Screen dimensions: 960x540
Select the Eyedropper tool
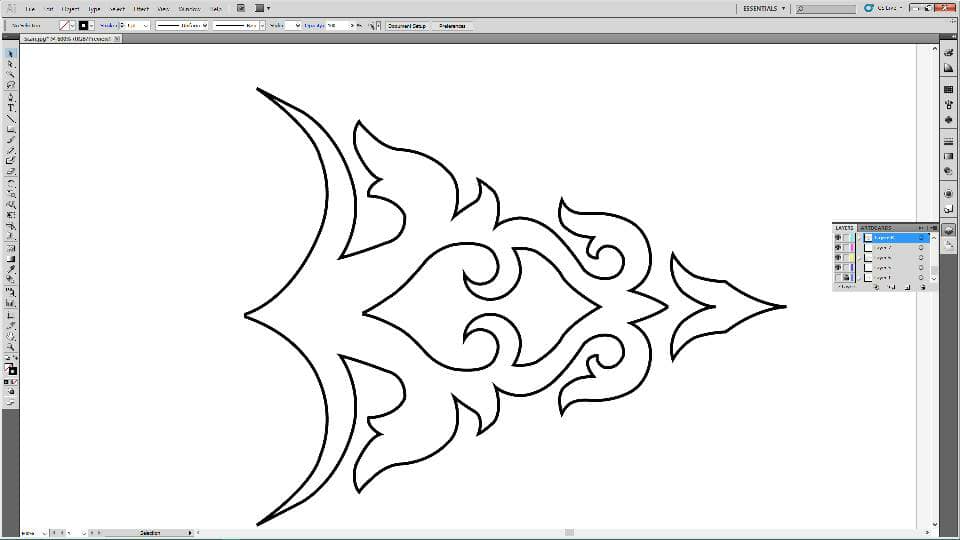click(x=10, y=269)
